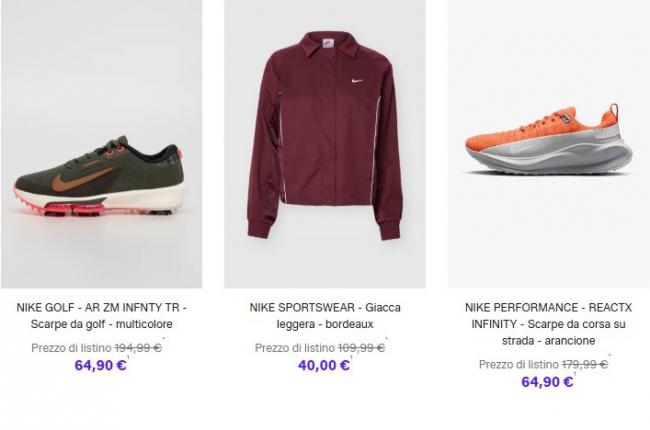Click the collar label on the bordeaux jacket
Screen dimensions: 650x430
coord(328,43)
